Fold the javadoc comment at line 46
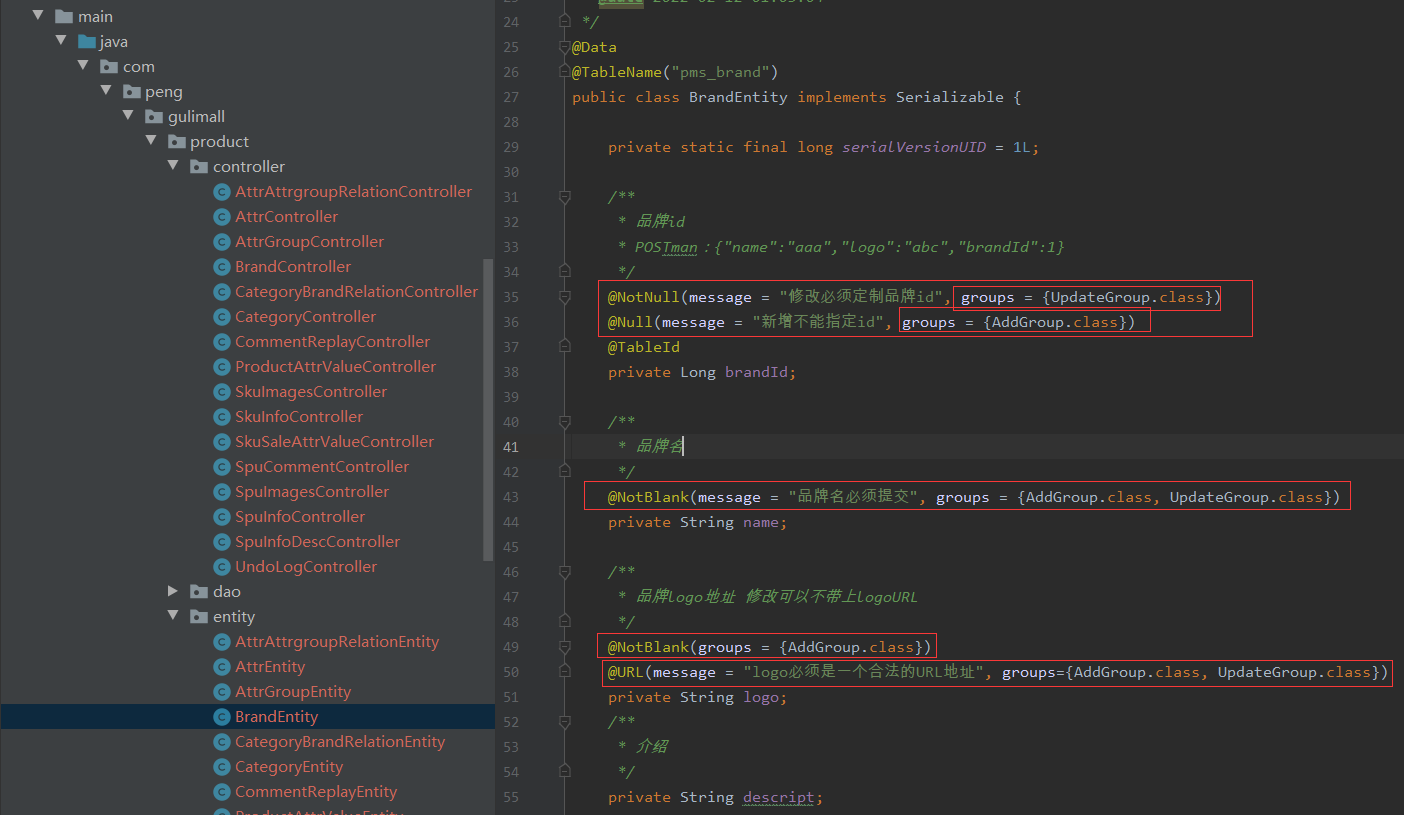The height and width of the screenshot is (815, 1404). click(x=565, y=572)
